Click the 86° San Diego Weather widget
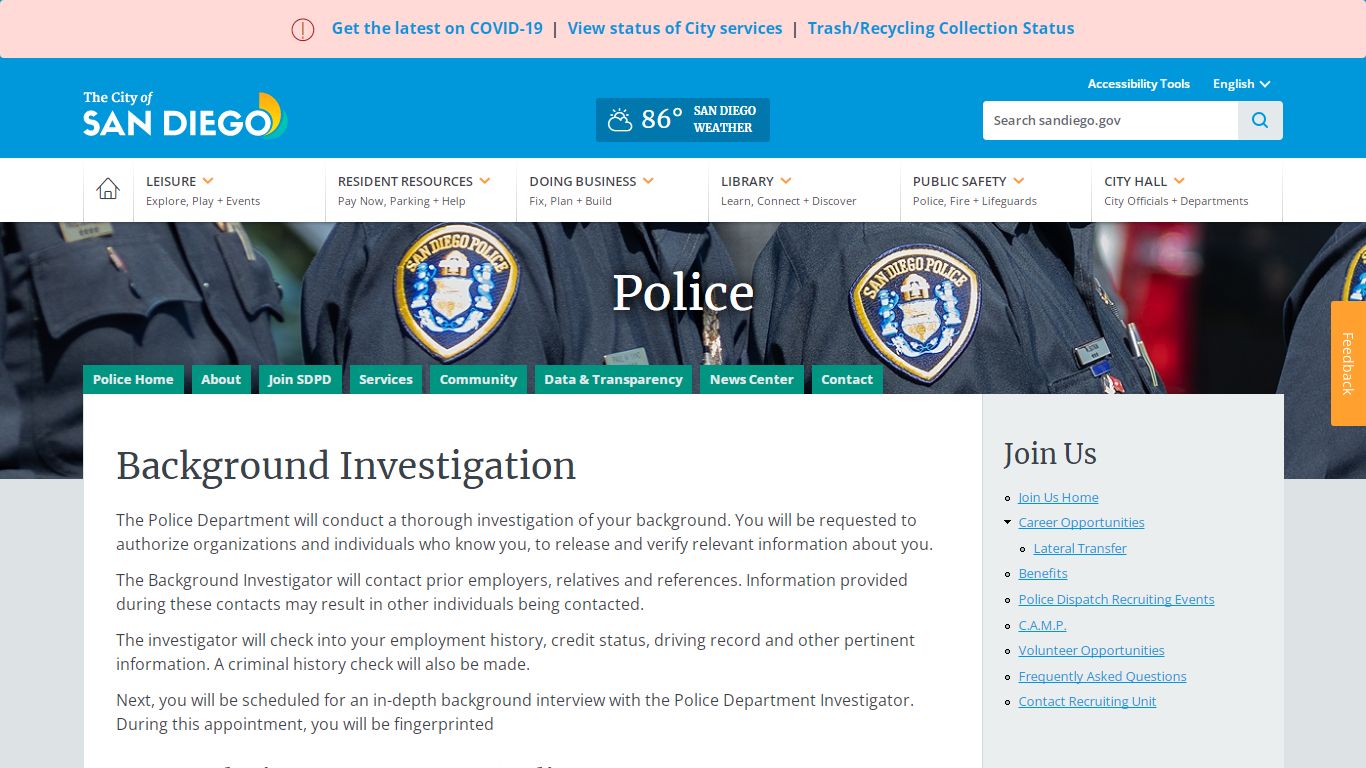The width and height of the screenshot is (1366, 768). click(683, 120)
